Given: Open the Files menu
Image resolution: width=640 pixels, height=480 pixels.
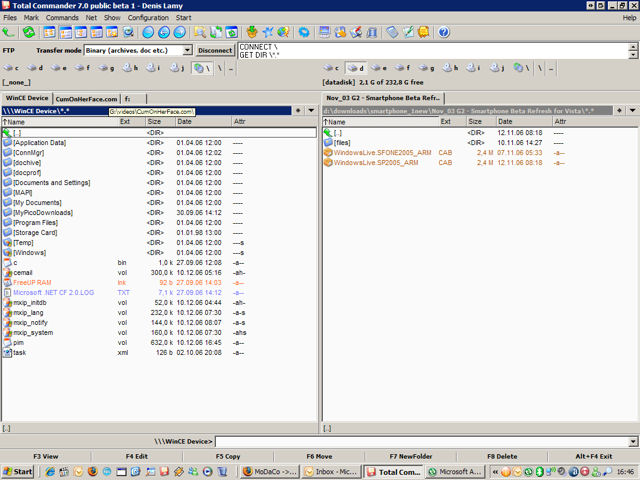Looking at the screenshot, I should (10, 18).
